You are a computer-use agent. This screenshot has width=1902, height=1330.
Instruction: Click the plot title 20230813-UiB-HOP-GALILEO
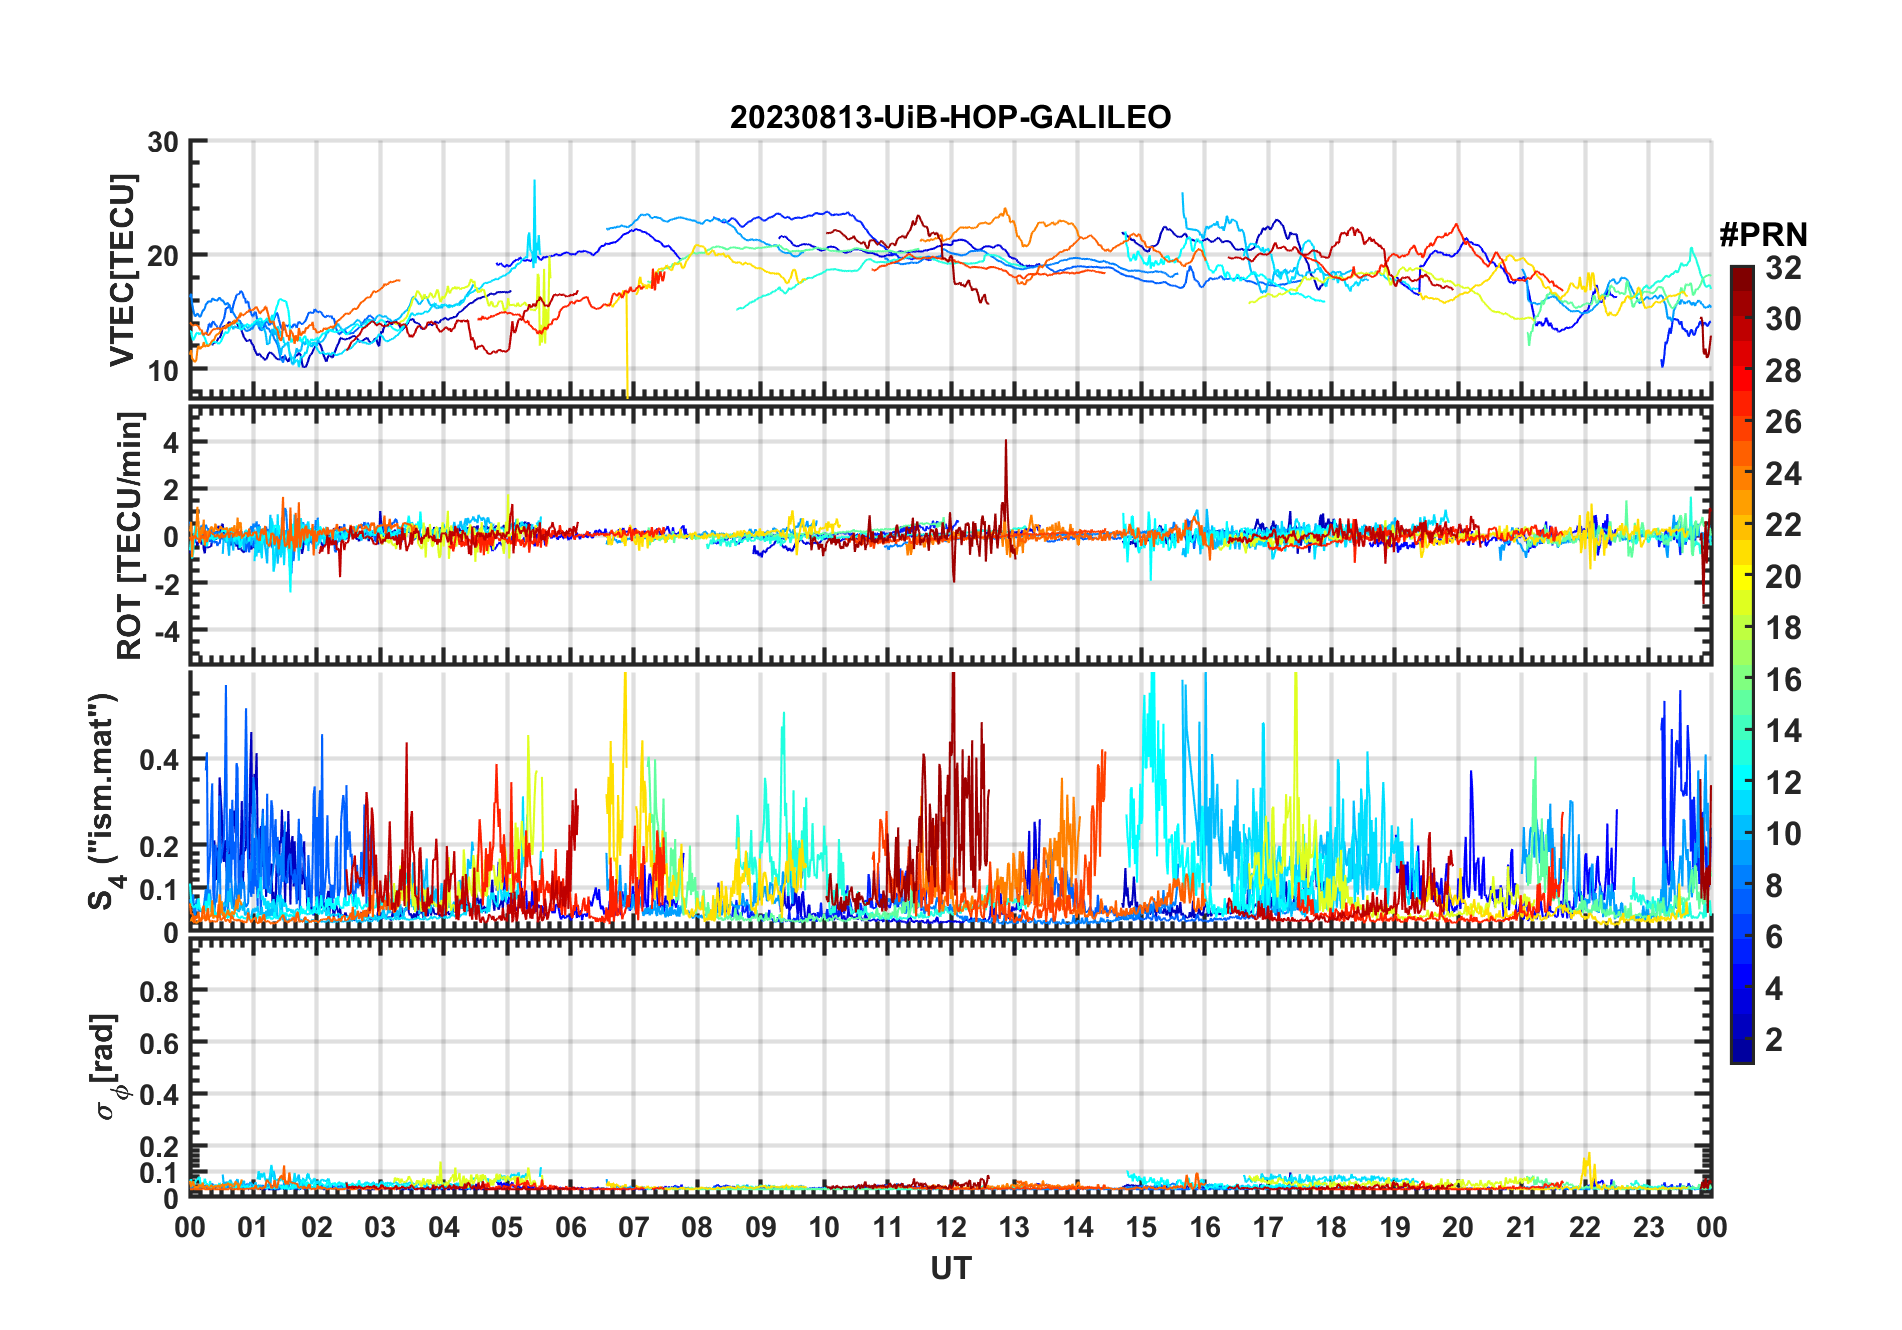950,118
